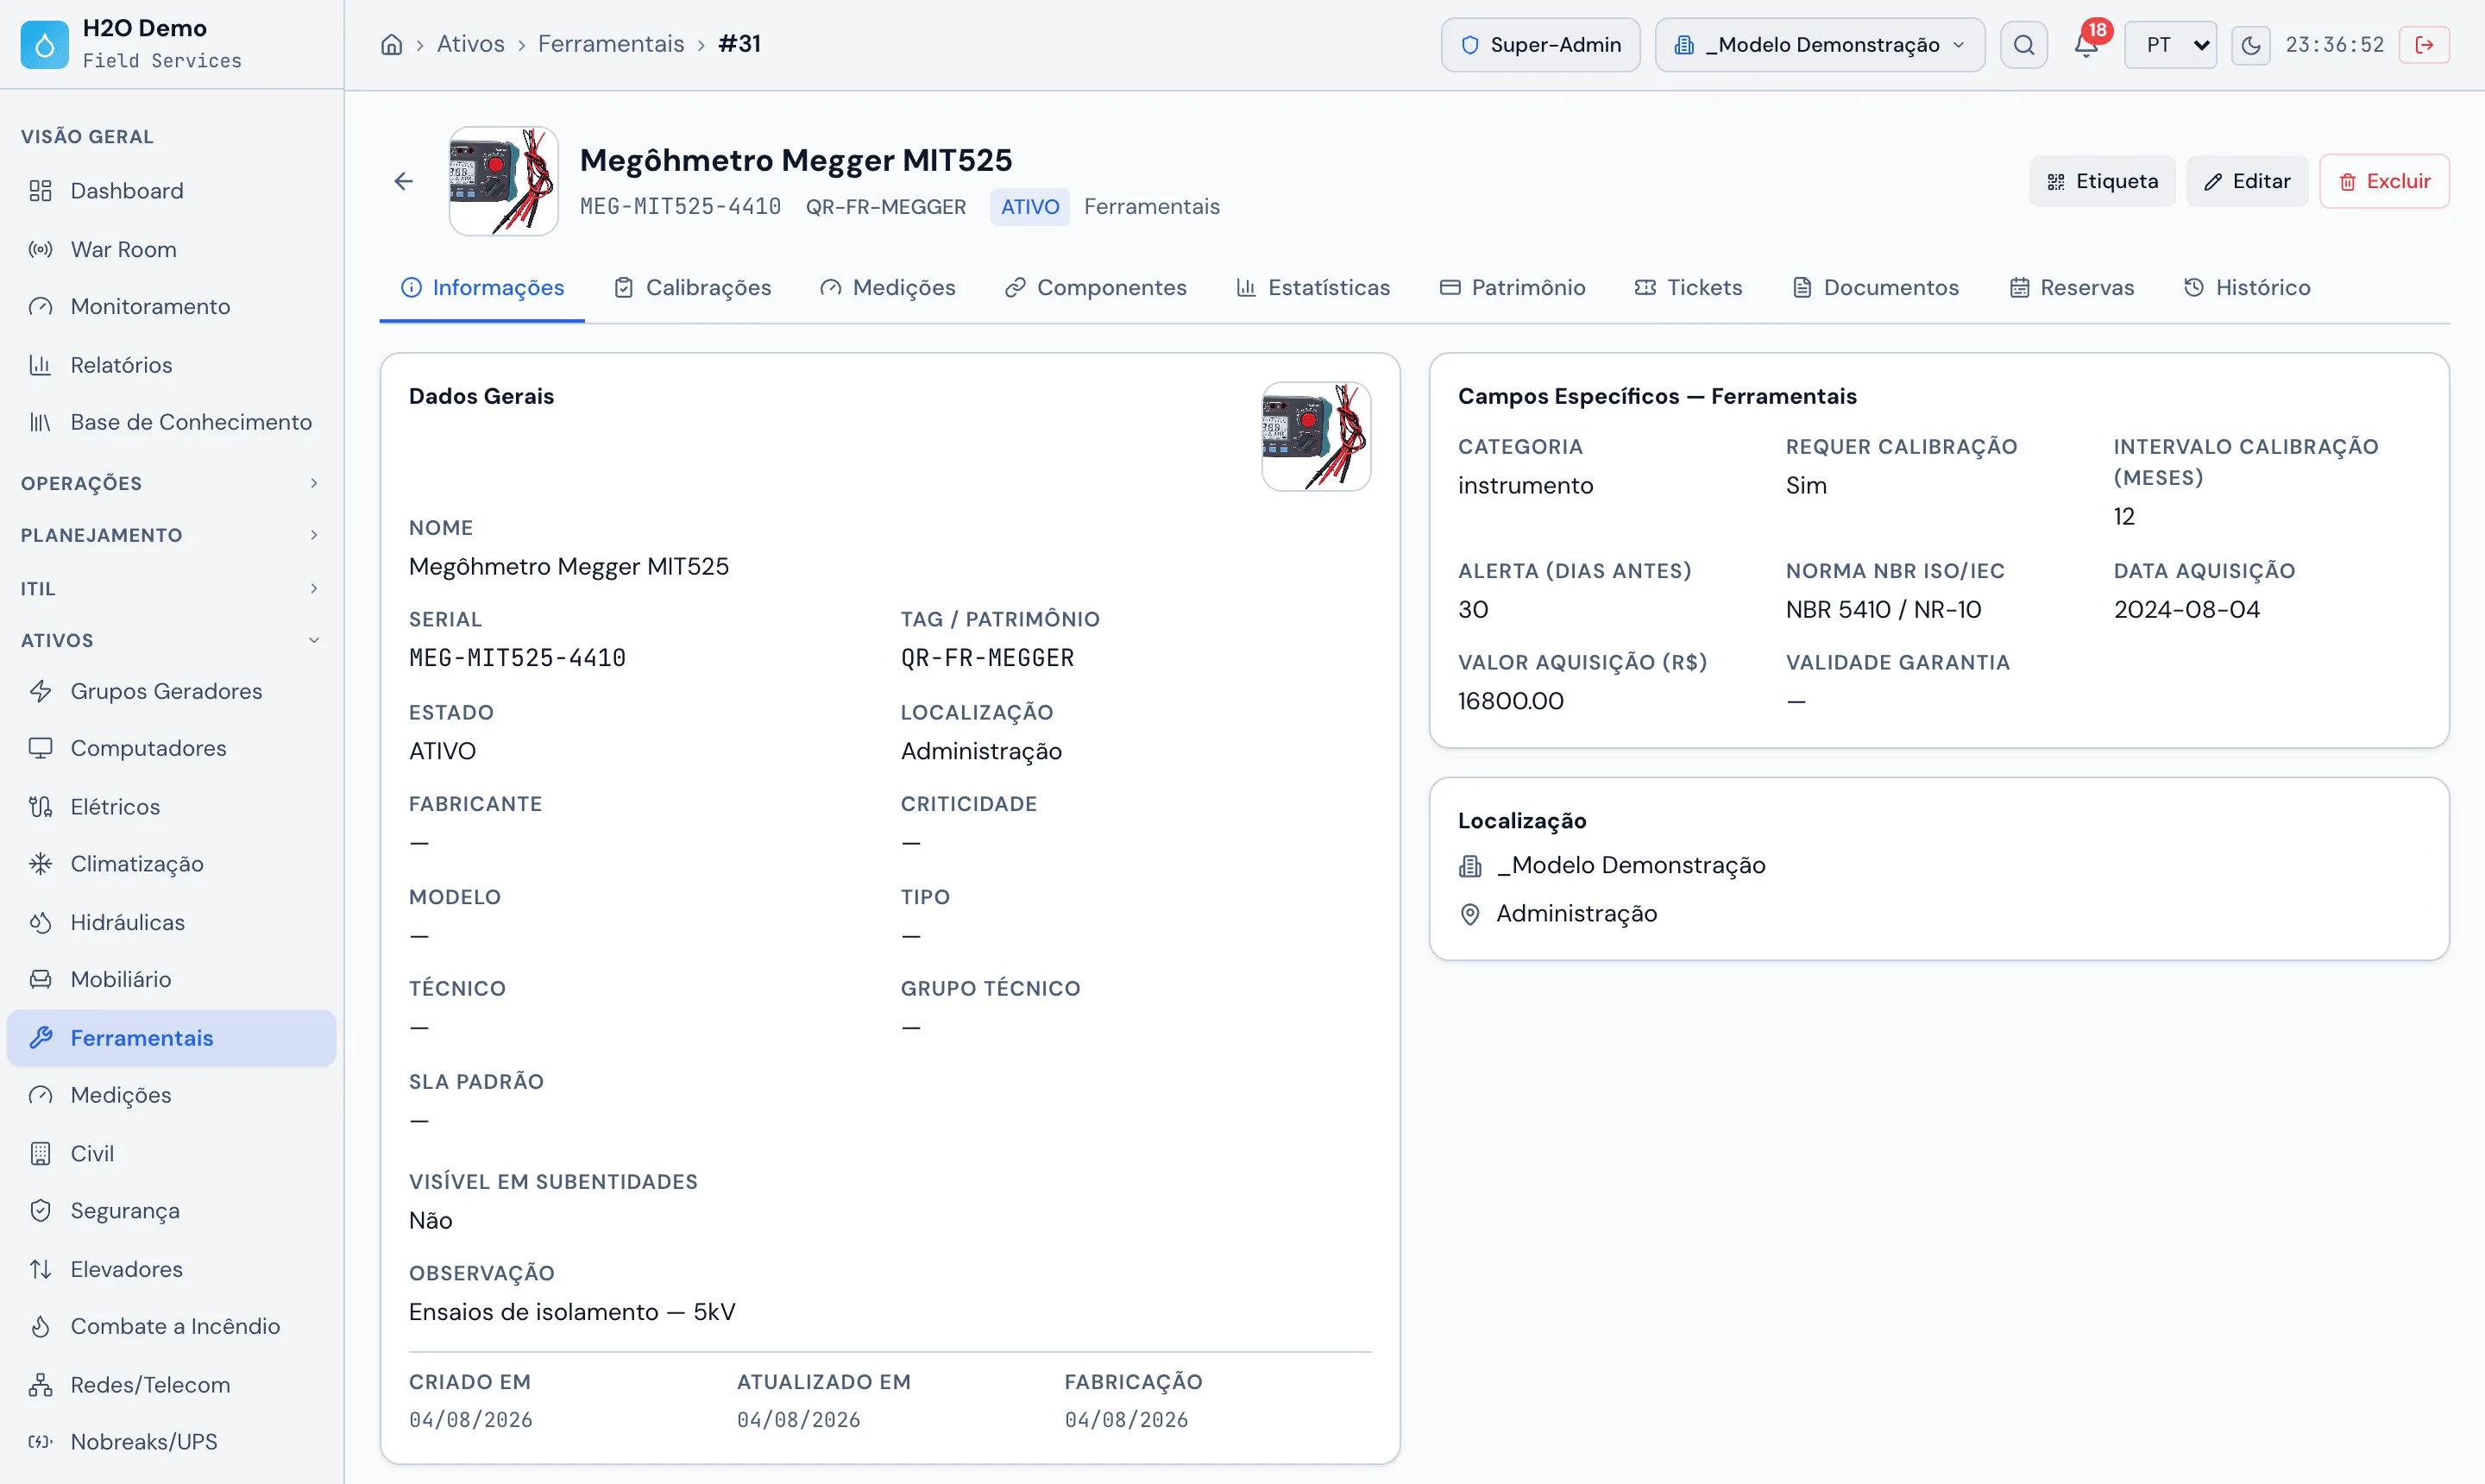Click asset photo beside the title

click(503, 181)
